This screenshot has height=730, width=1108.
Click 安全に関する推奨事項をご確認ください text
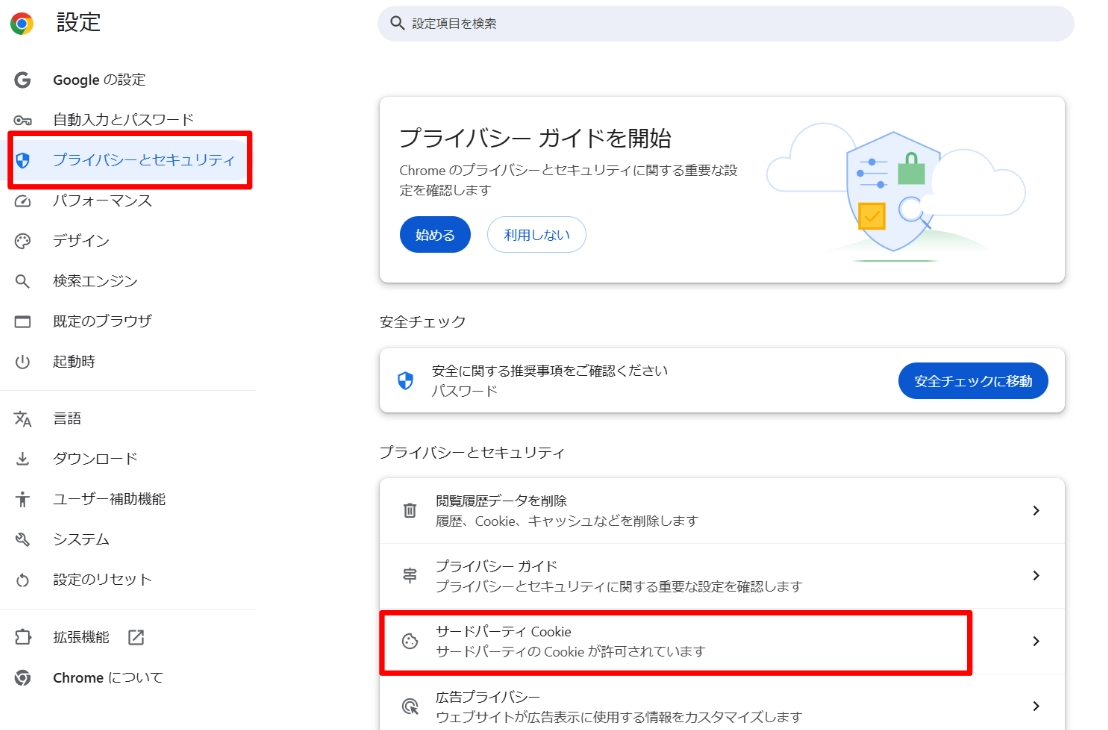pos(550,371)
